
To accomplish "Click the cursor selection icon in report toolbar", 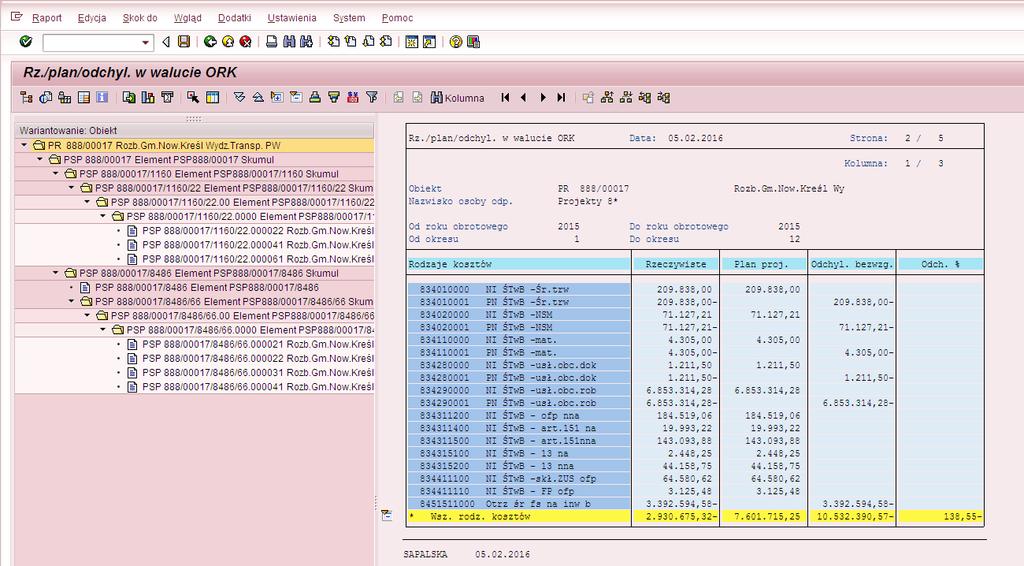I will point(193,97).
